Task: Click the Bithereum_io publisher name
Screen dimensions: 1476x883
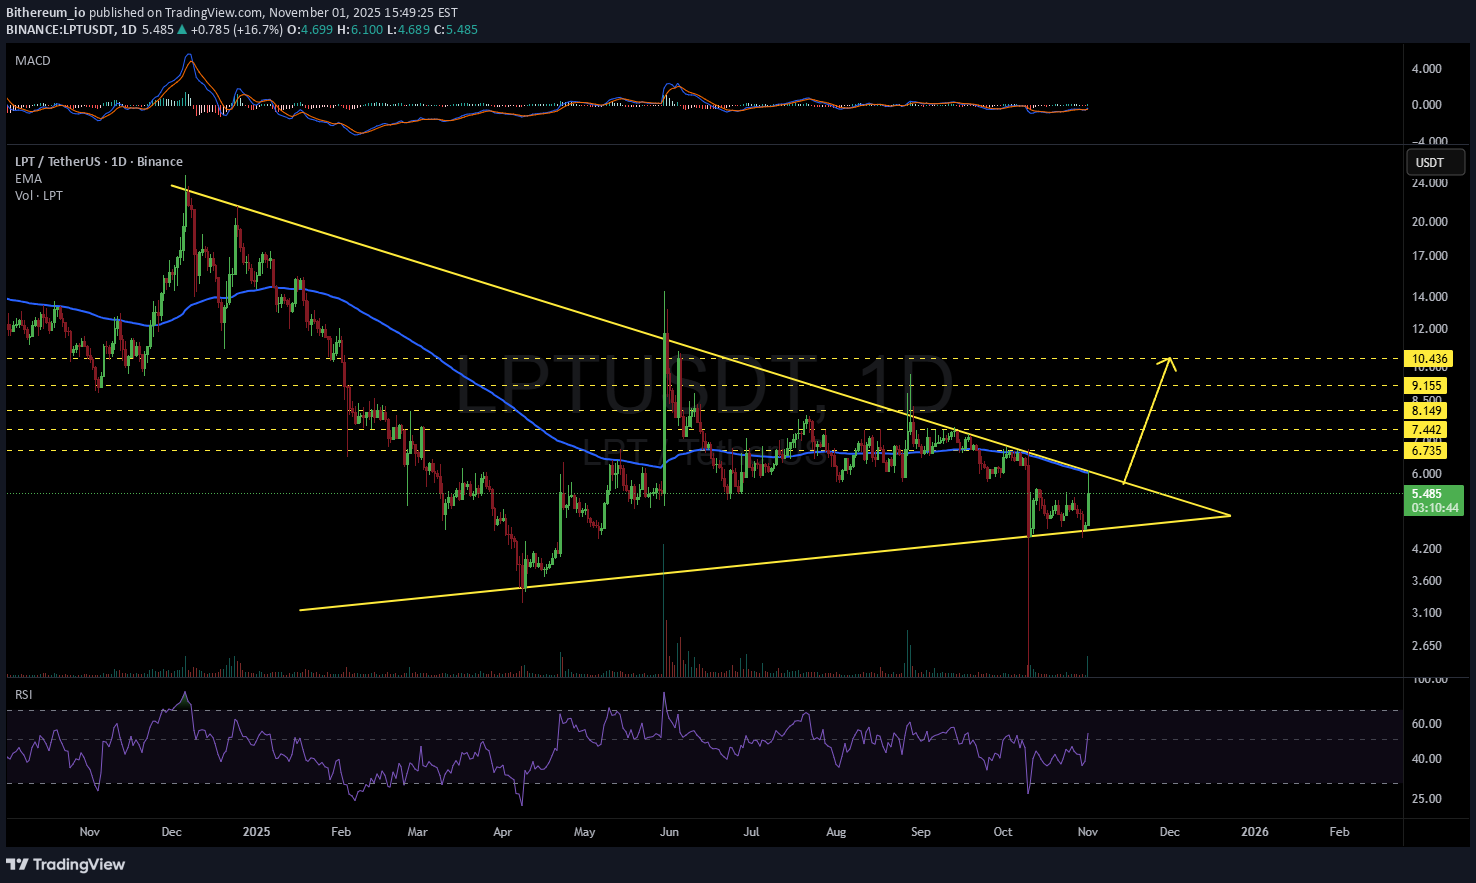Action: [x=46, y=13]
